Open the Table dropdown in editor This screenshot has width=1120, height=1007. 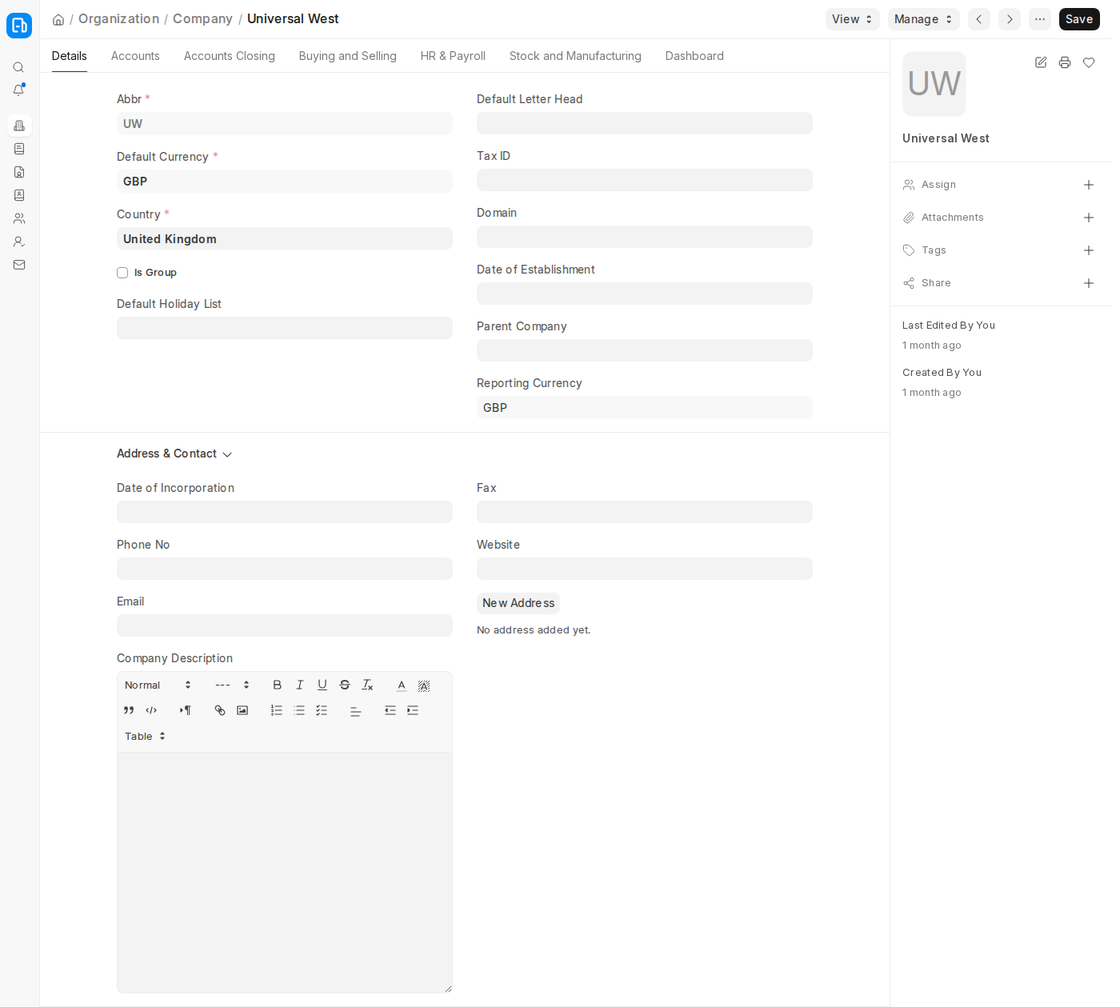145,736
